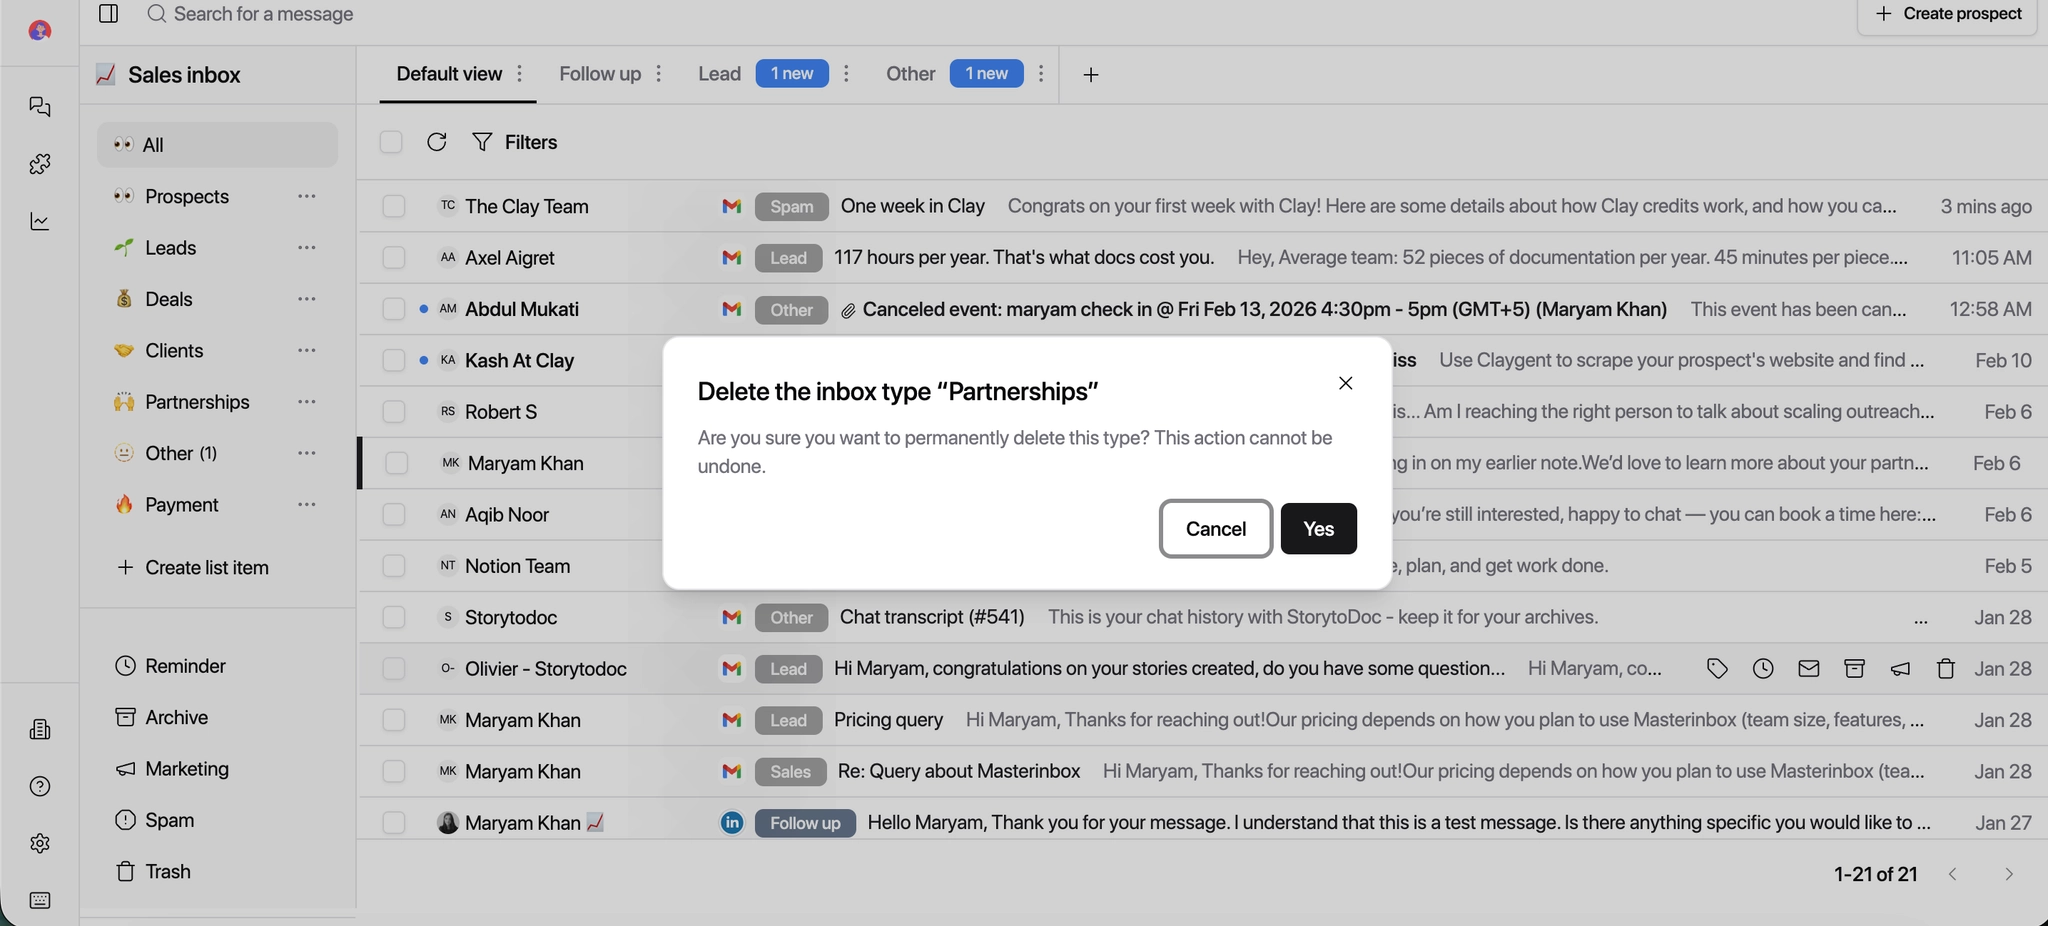The height and width of the screenshot is (926, 2048).
Task: Set a reminder on Olivier's message via clock icon
Action: pos(1763,668)
